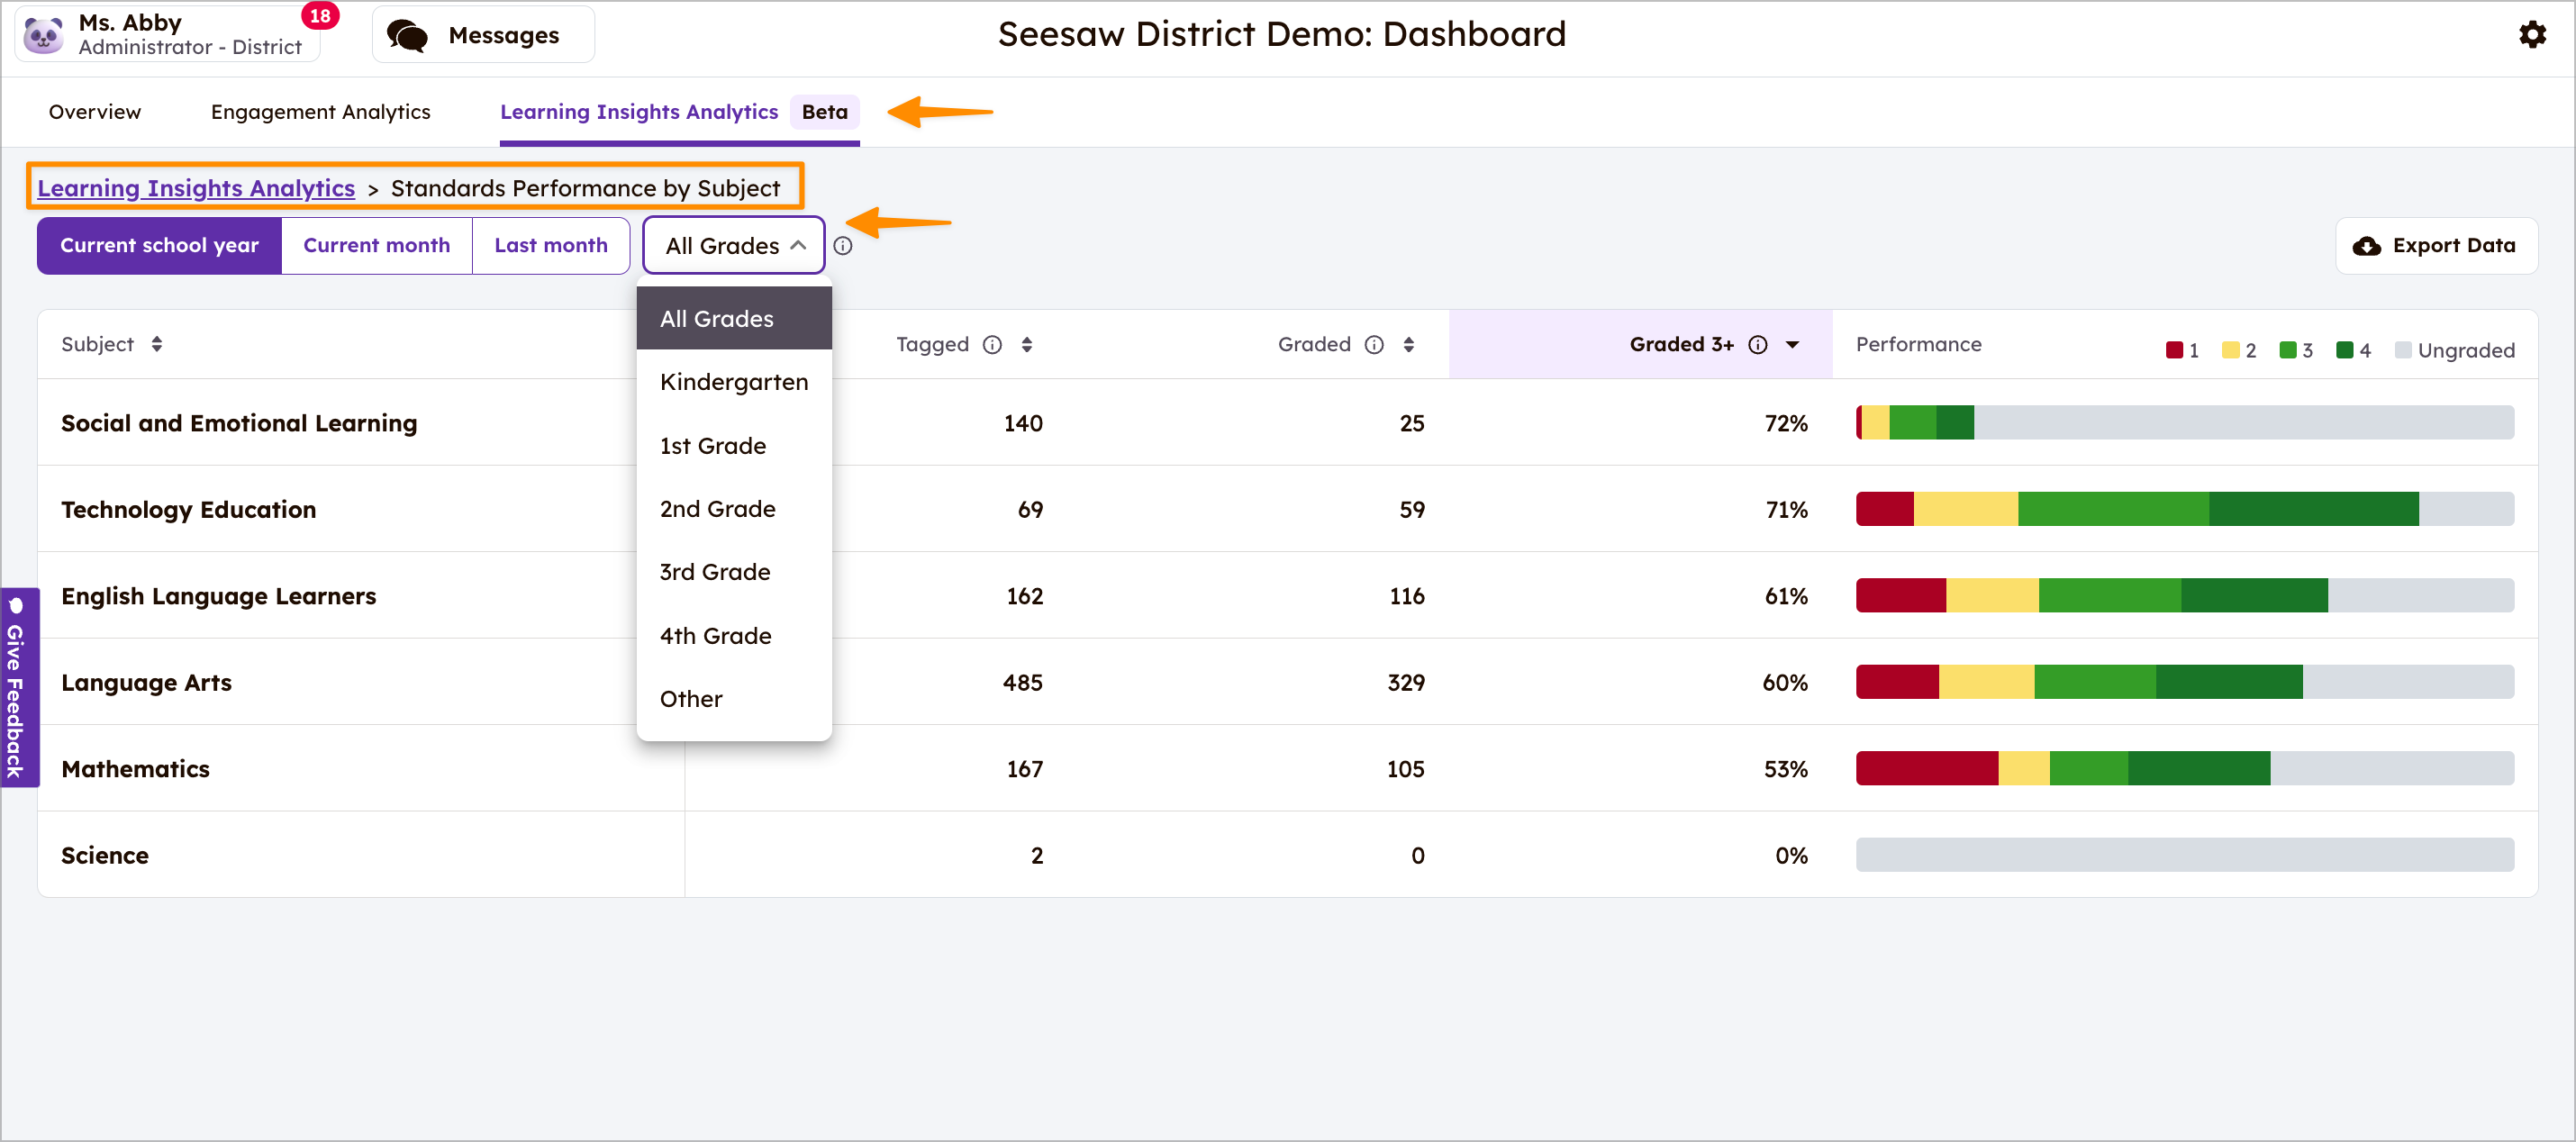The width and height of the screenshot is (2576, 1142).
Task: Click the Export Data cloud icon
Action: tap(2366, 246)
